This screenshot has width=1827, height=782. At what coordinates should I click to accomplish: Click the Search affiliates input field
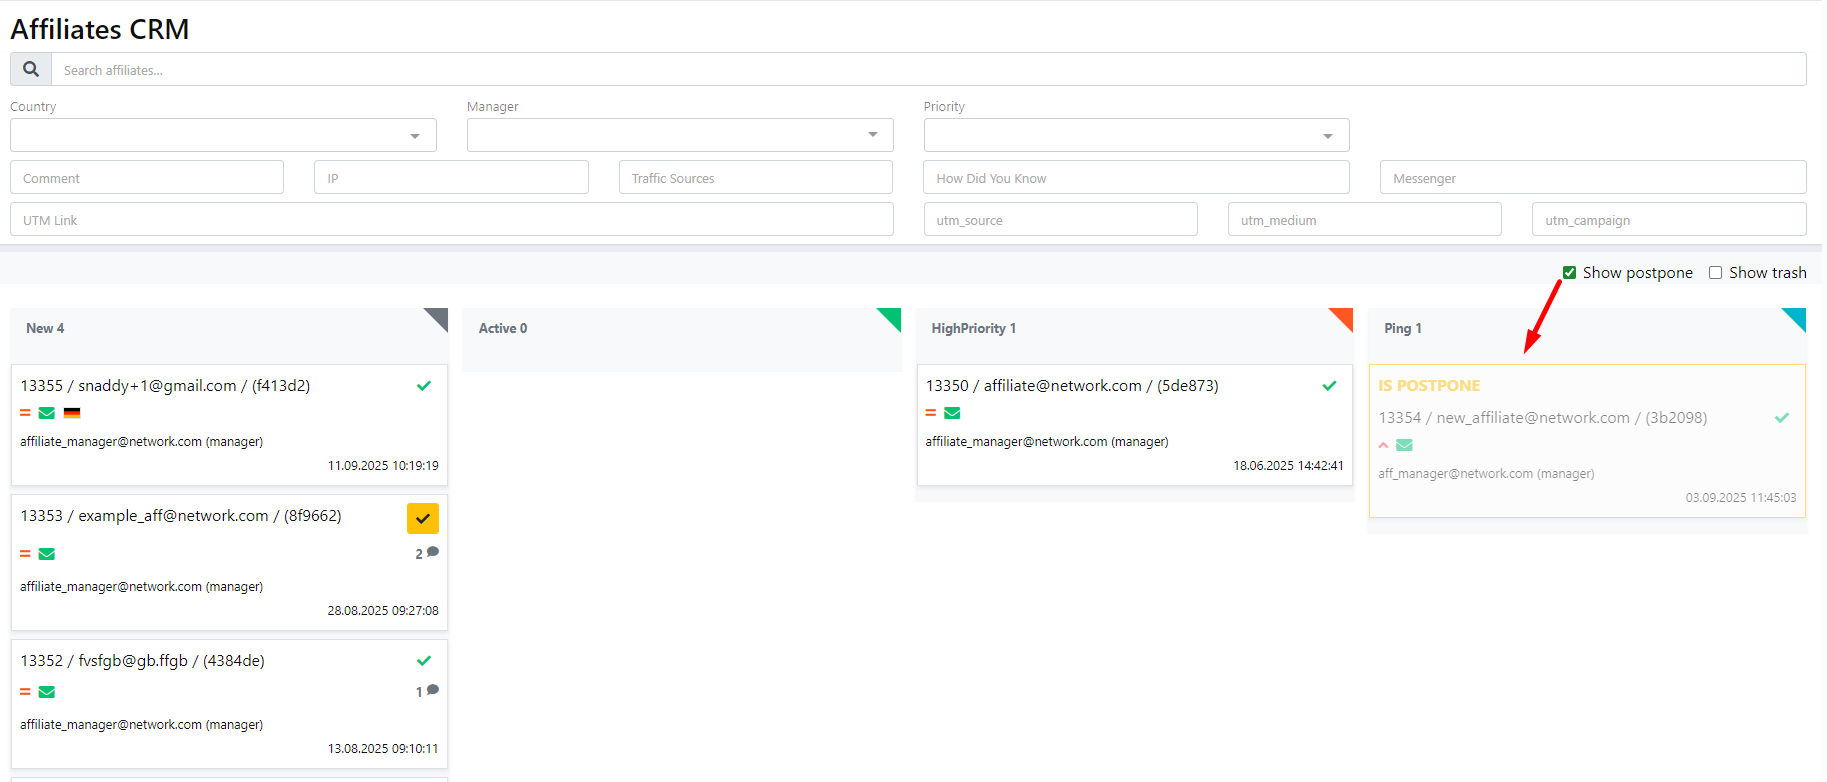[x=928, y=70]
